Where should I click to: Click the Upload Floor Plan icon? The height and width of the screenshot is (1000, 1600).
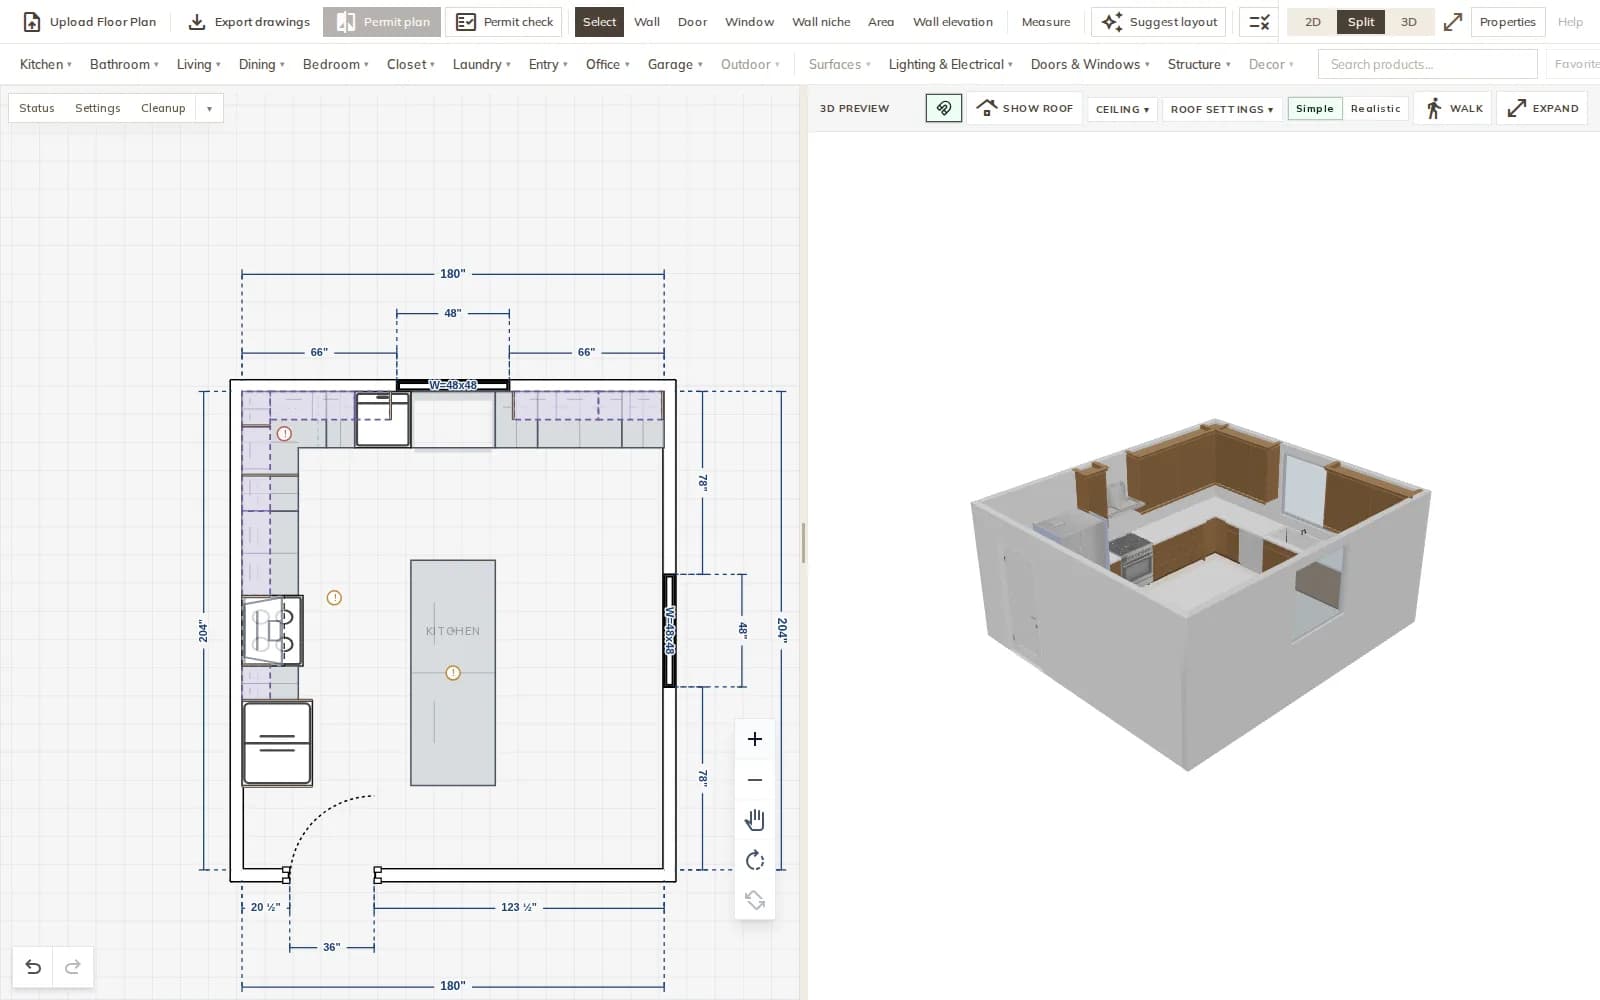click(x=32, y=22)
